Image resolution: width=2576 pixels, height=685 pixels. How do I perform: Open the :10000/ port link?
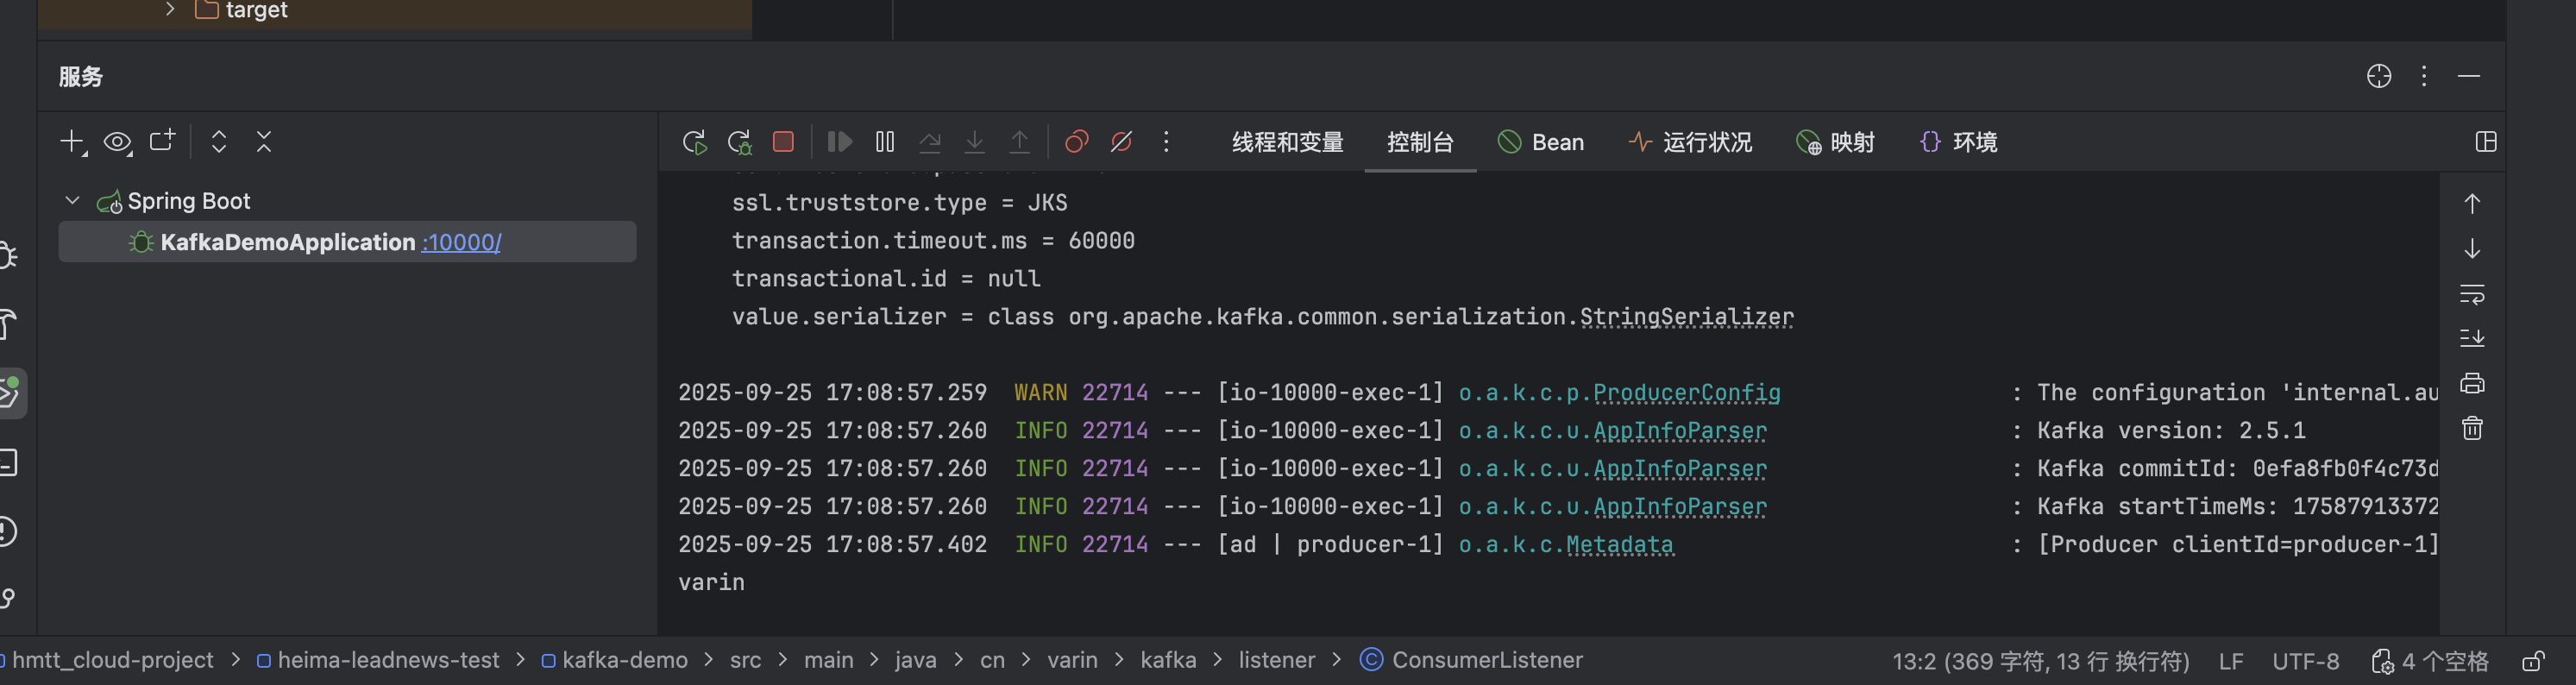tap(461, 242)
